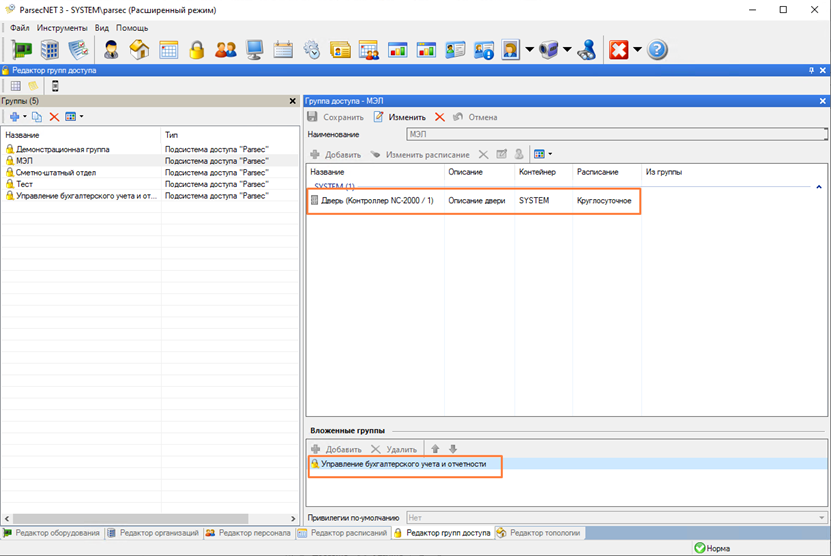Click the Изменить button
Screen dimensions: 831x556
pos(400,117)
